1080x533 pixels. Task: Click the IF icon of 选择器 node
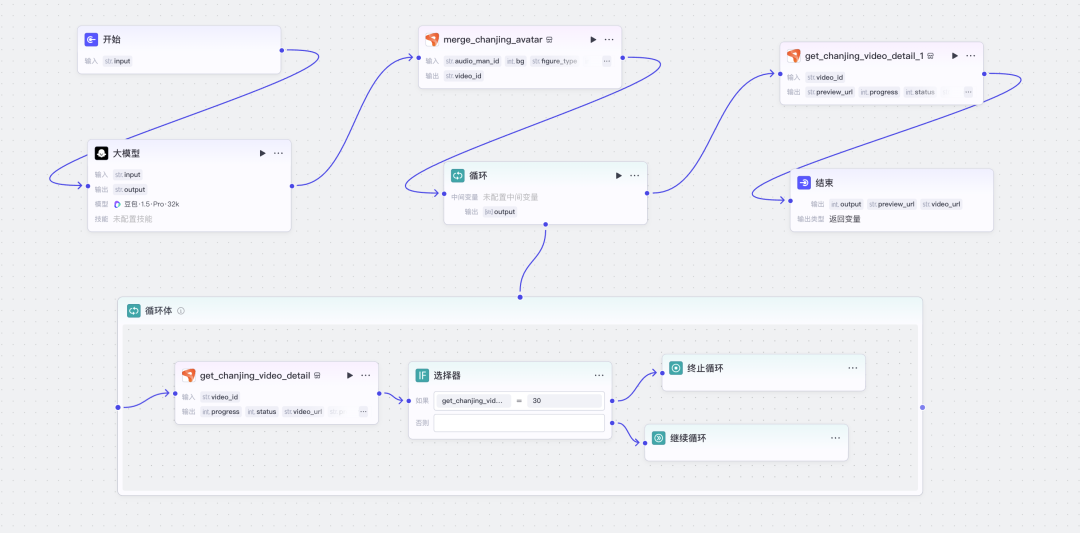click(422, 375)
